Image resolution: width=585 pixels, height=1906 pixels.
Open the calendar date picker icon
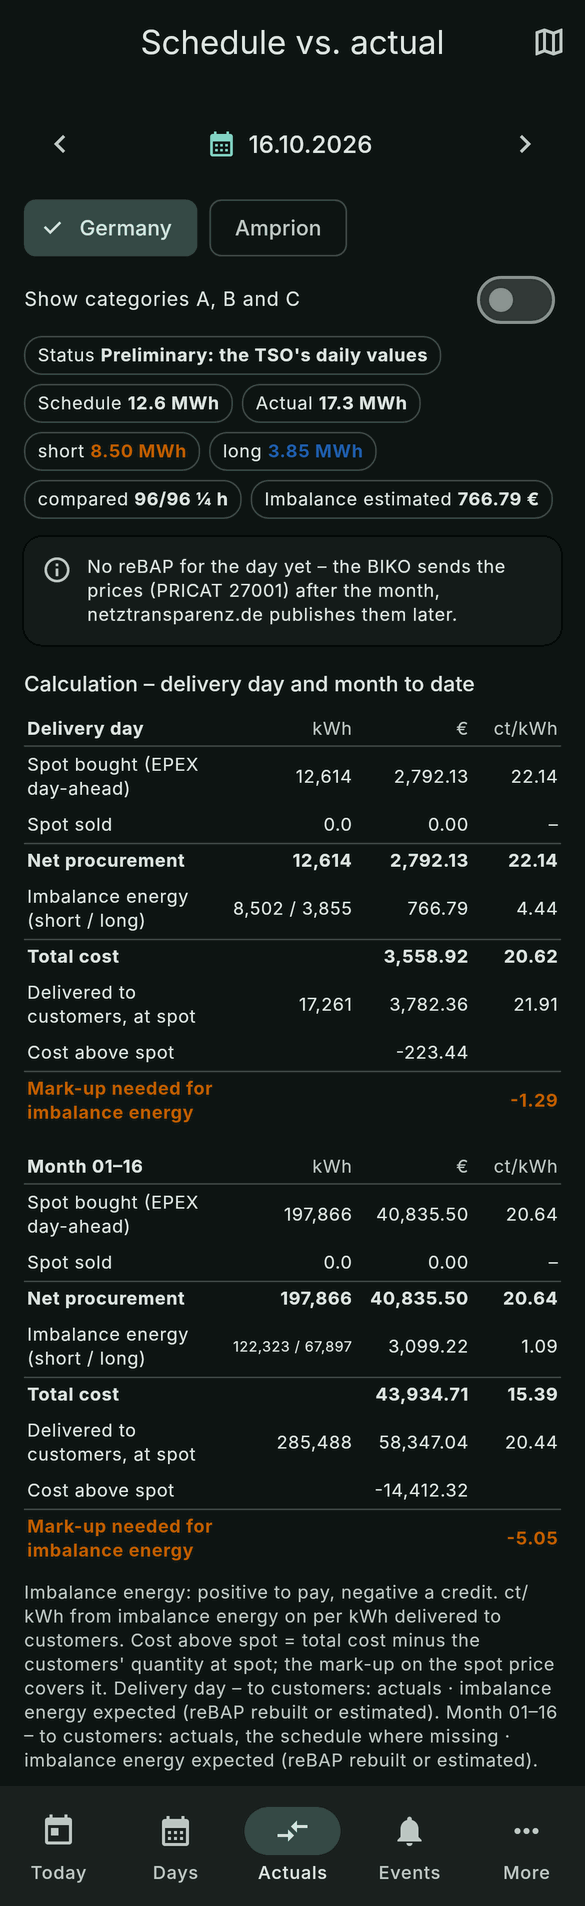coord(222,144)
